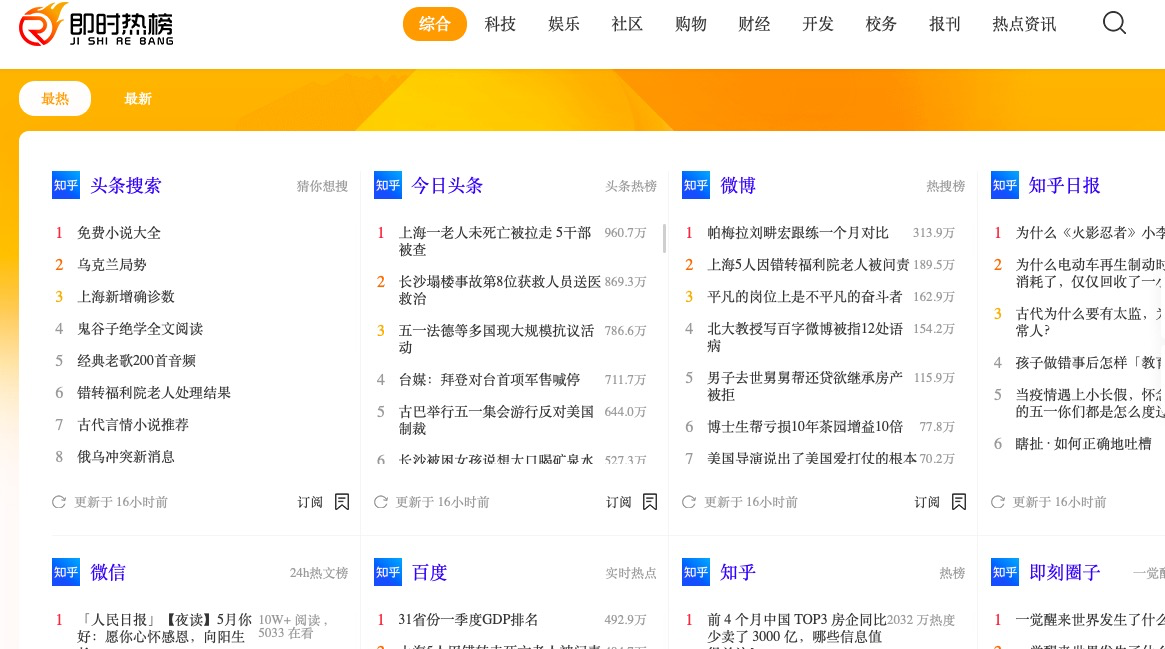This screenshot has height=649, width=1165.
Task: Open the 热点资讯 category
Action: point(1024,24)
